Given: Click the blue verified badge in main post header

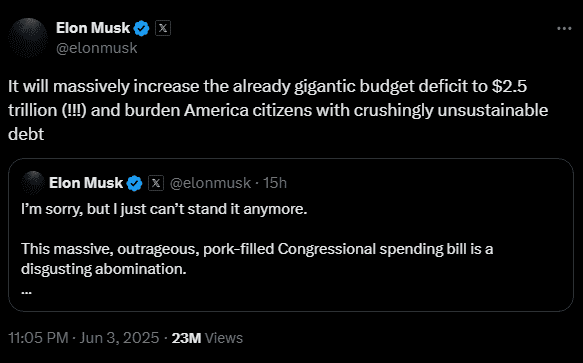Looking at the screenshot, I should click(x=142, y=29).
